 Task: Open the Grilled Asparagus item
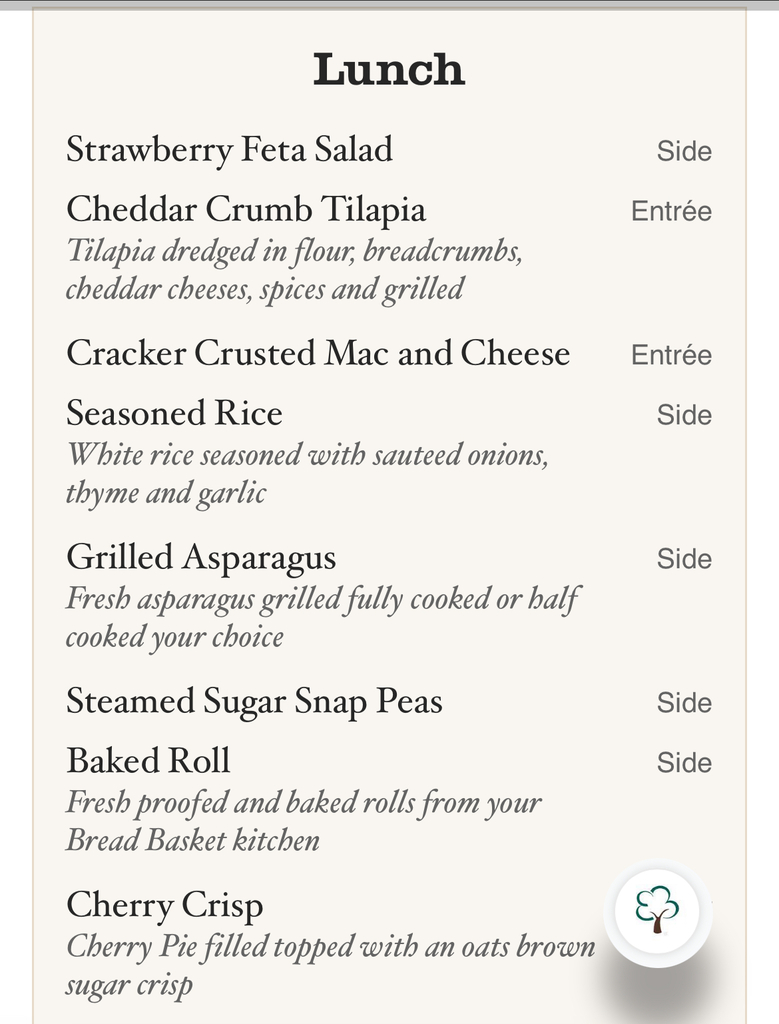click(x=201, y=558)
